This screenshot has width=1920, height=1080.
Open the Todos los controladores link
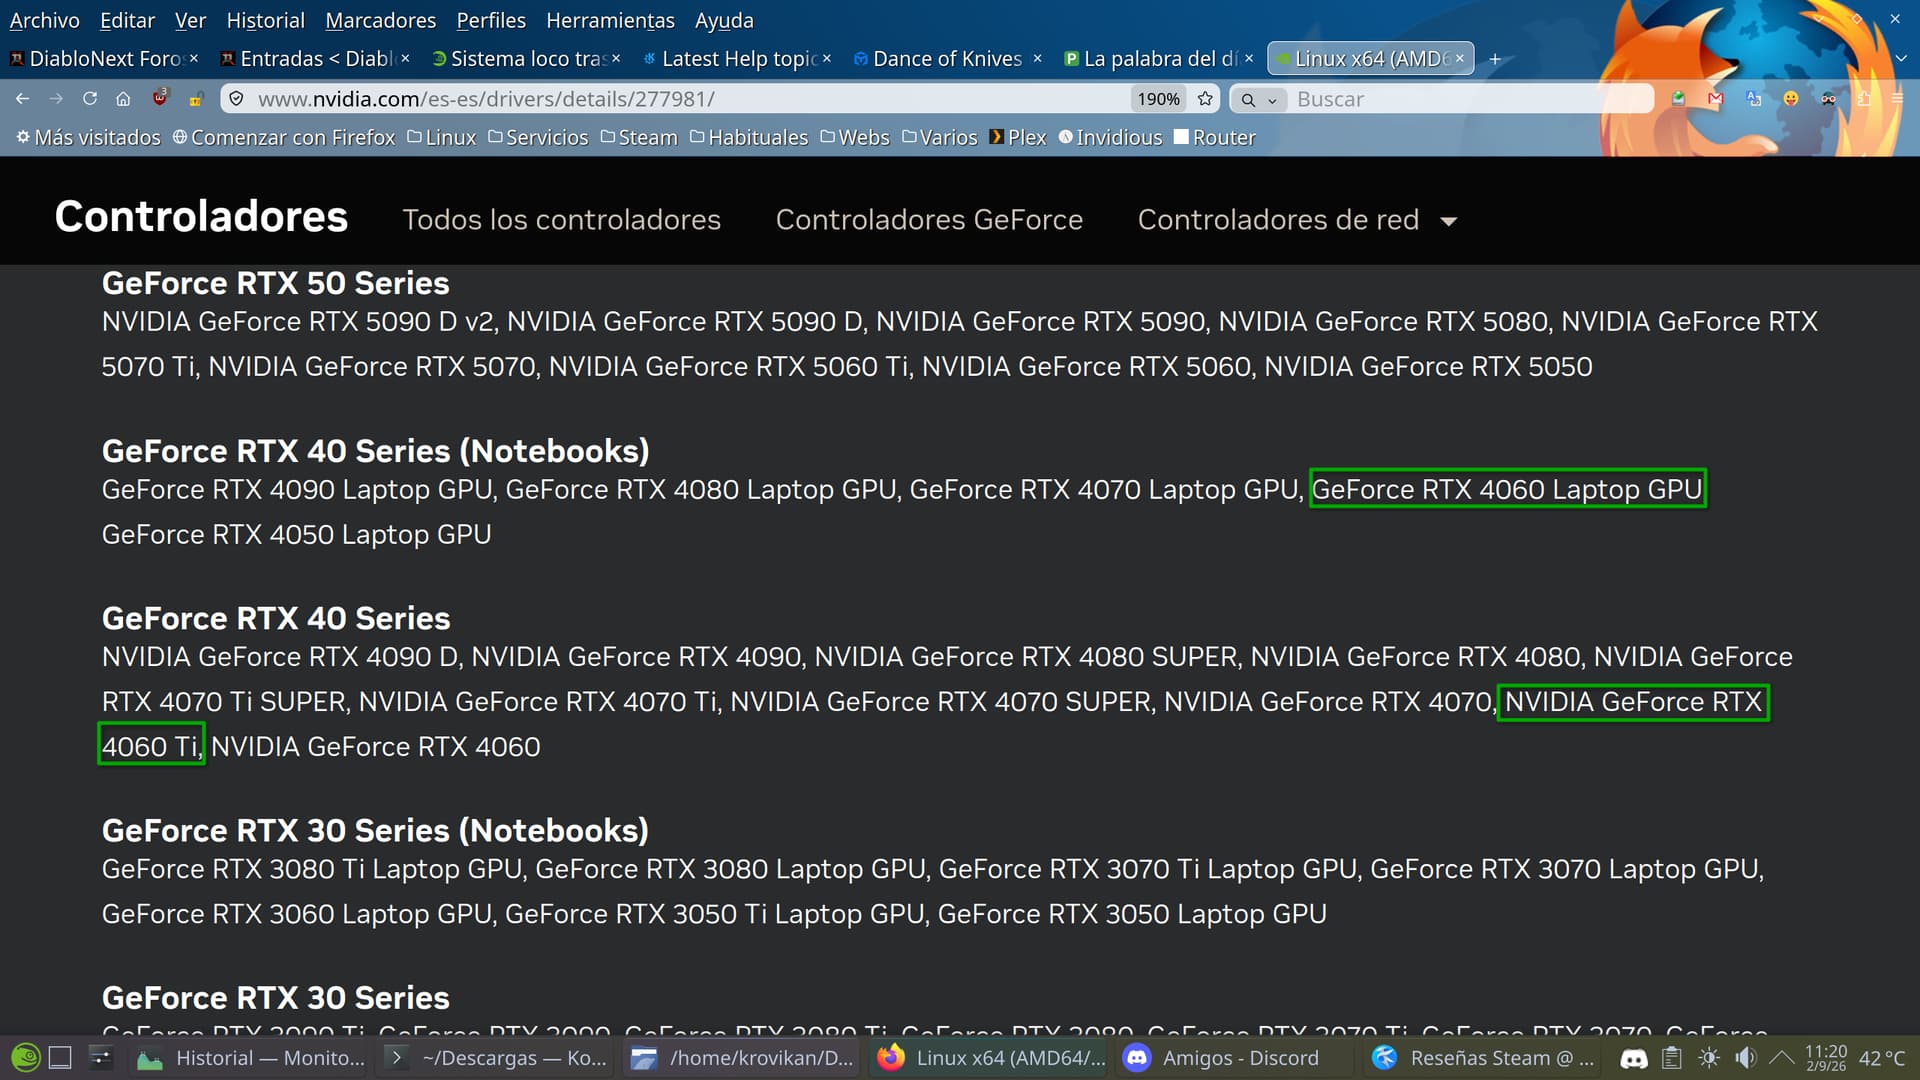tap(561, 220)
